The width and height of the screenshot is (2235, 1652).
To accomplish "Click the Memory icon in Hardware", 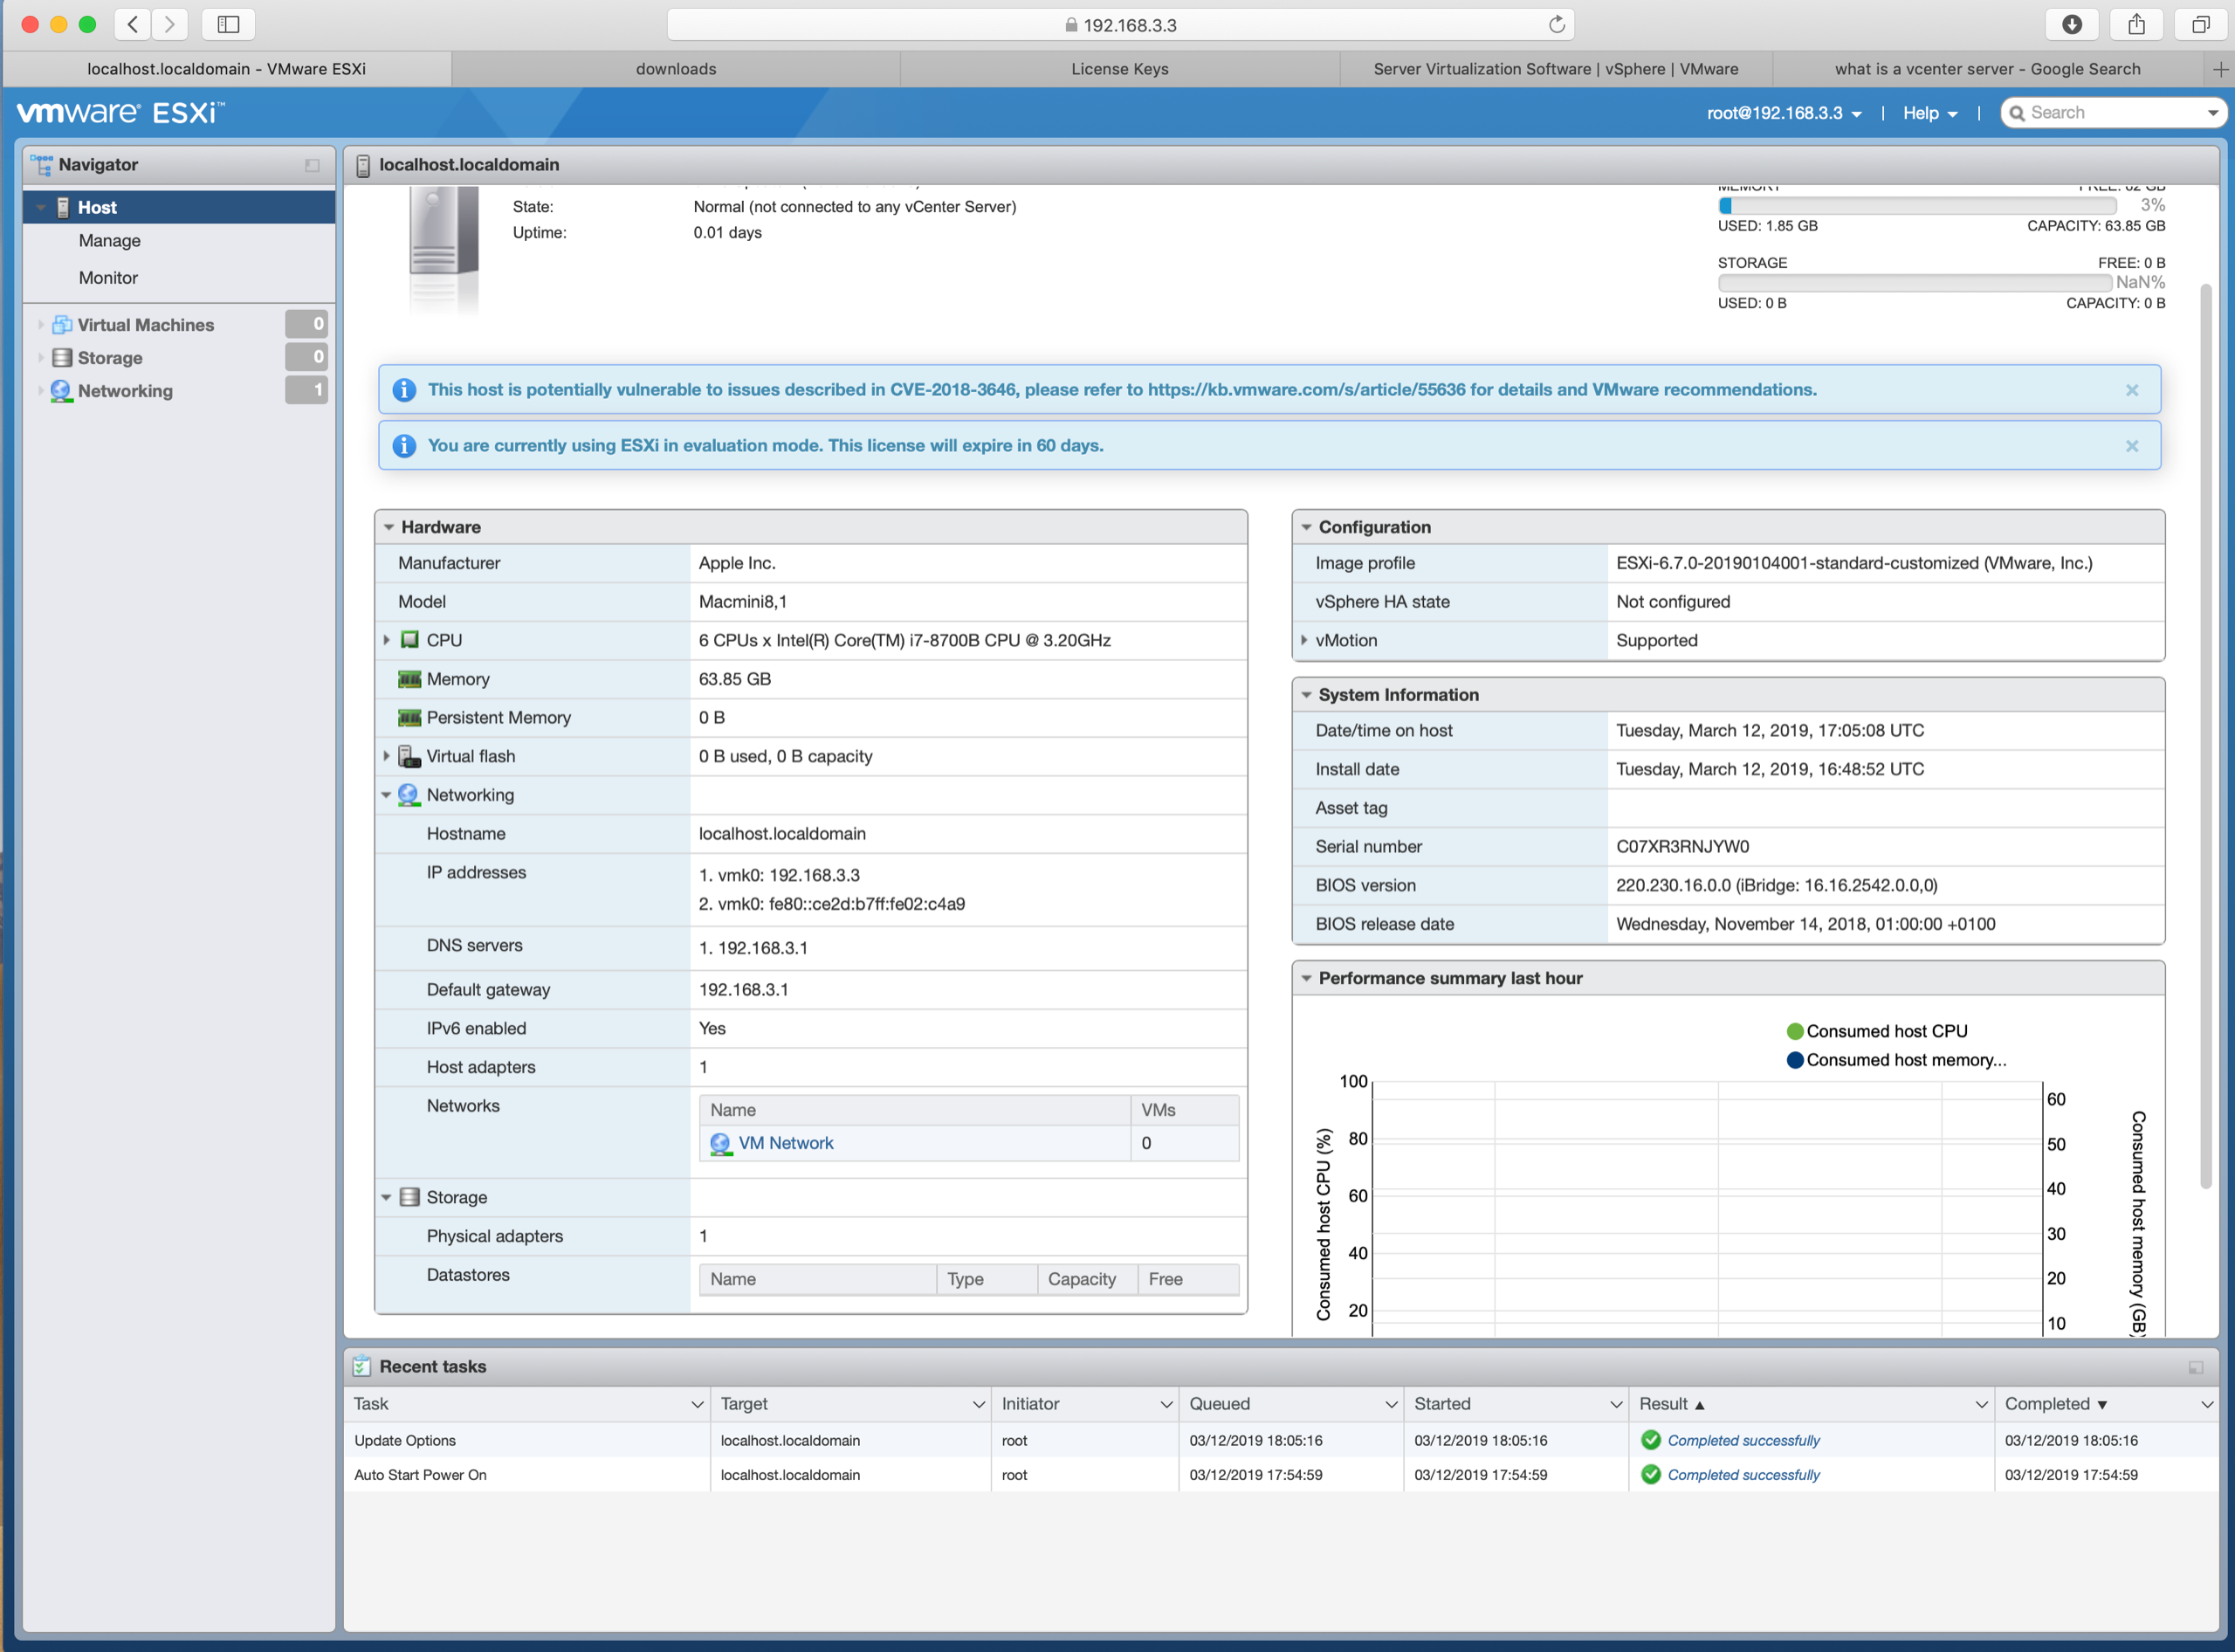I will [x=410, y=679].
